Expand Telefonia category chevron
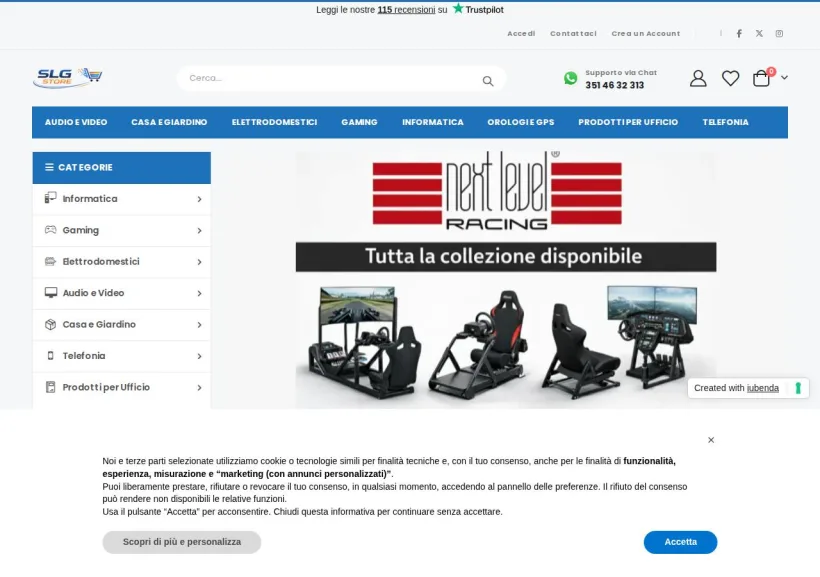Screen dimensions: 820x577 point(199,356)
